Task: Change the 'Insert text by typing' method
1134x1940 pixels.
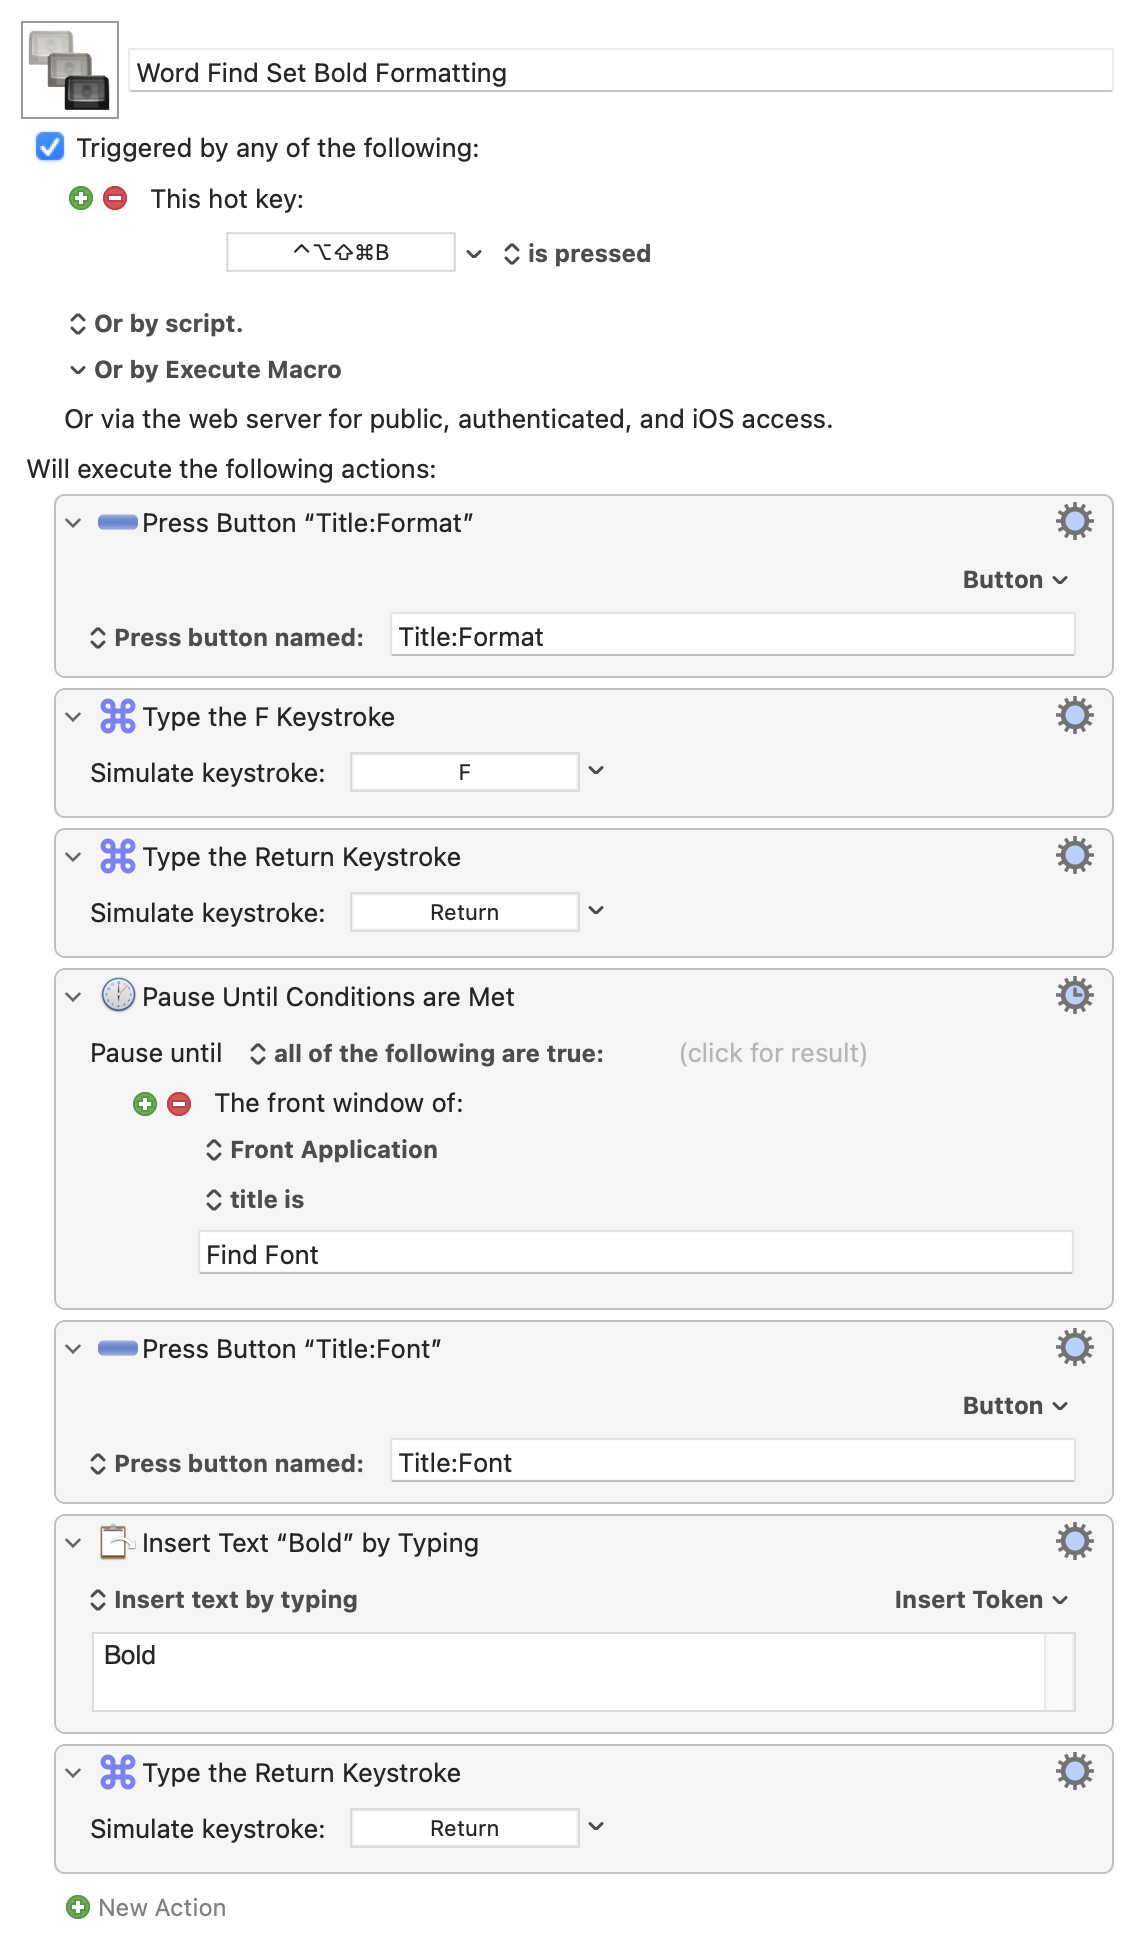Action: 224,1600
